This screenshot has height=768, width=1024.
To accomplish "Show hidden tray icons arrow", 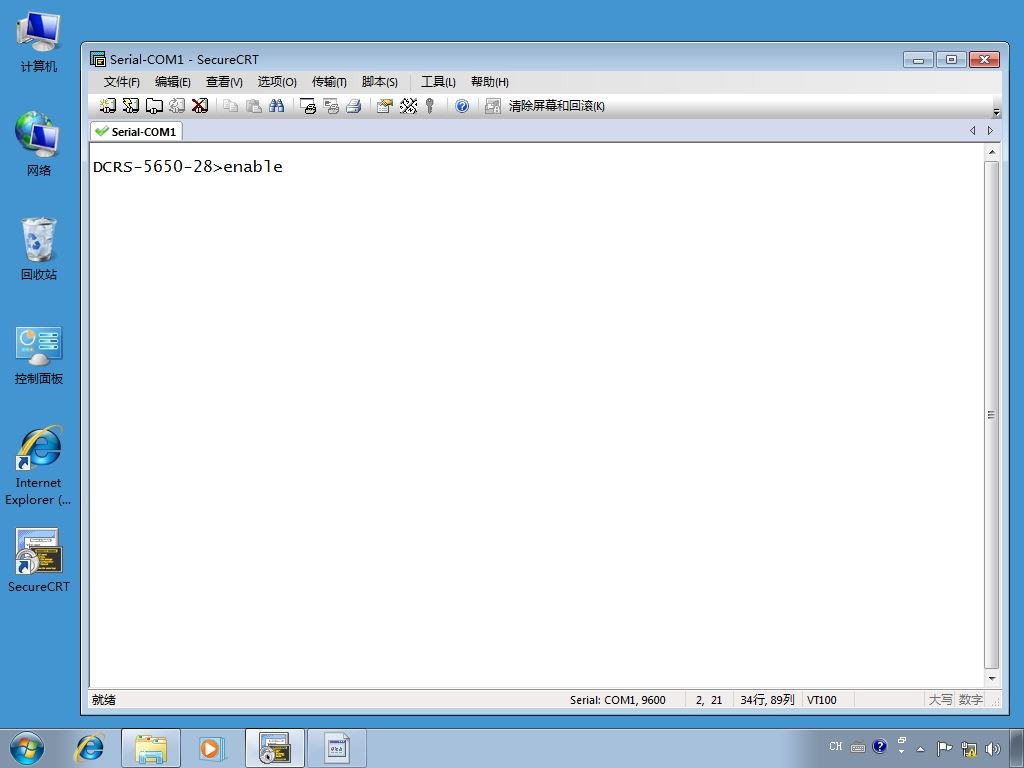I will click(x=921, y=748).
